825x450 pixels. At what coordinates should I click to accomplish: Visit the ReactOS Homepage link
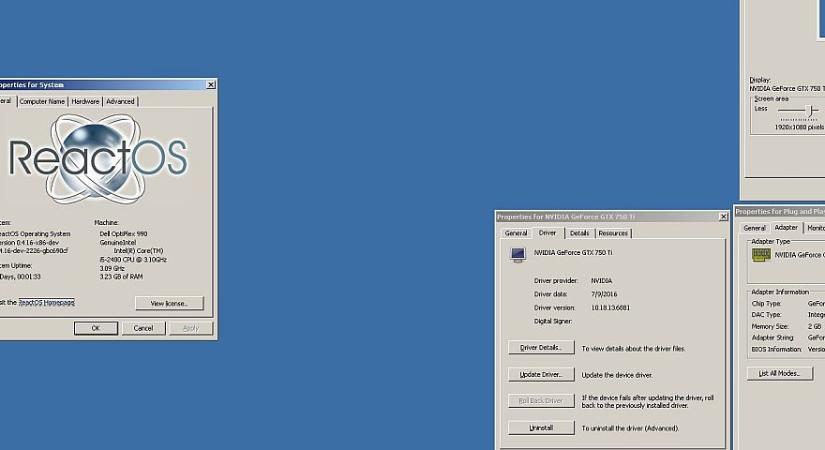[46, 302]
